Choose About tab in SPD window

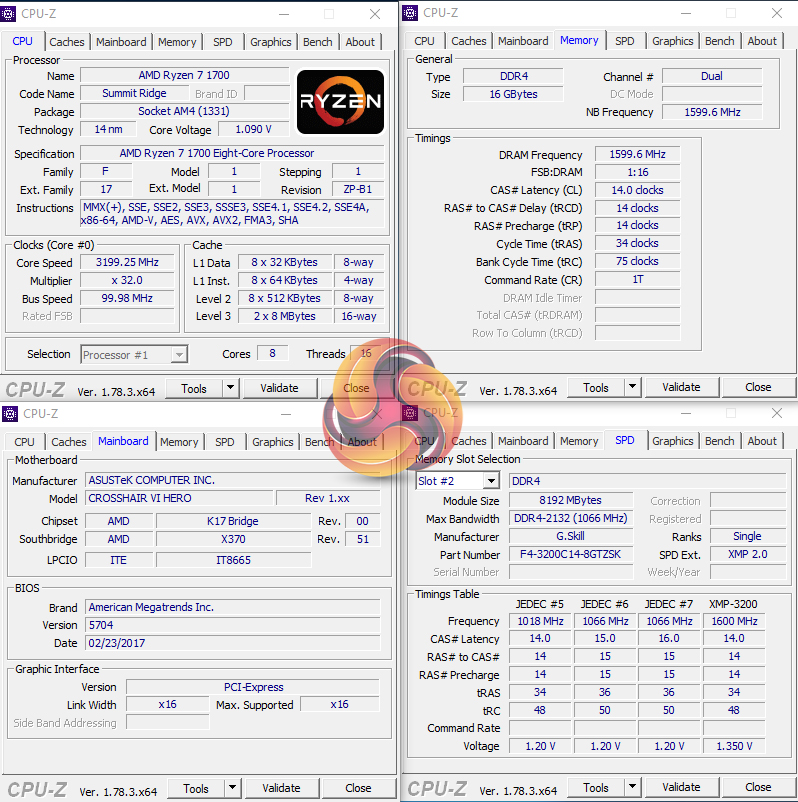(x=762, y=441)
